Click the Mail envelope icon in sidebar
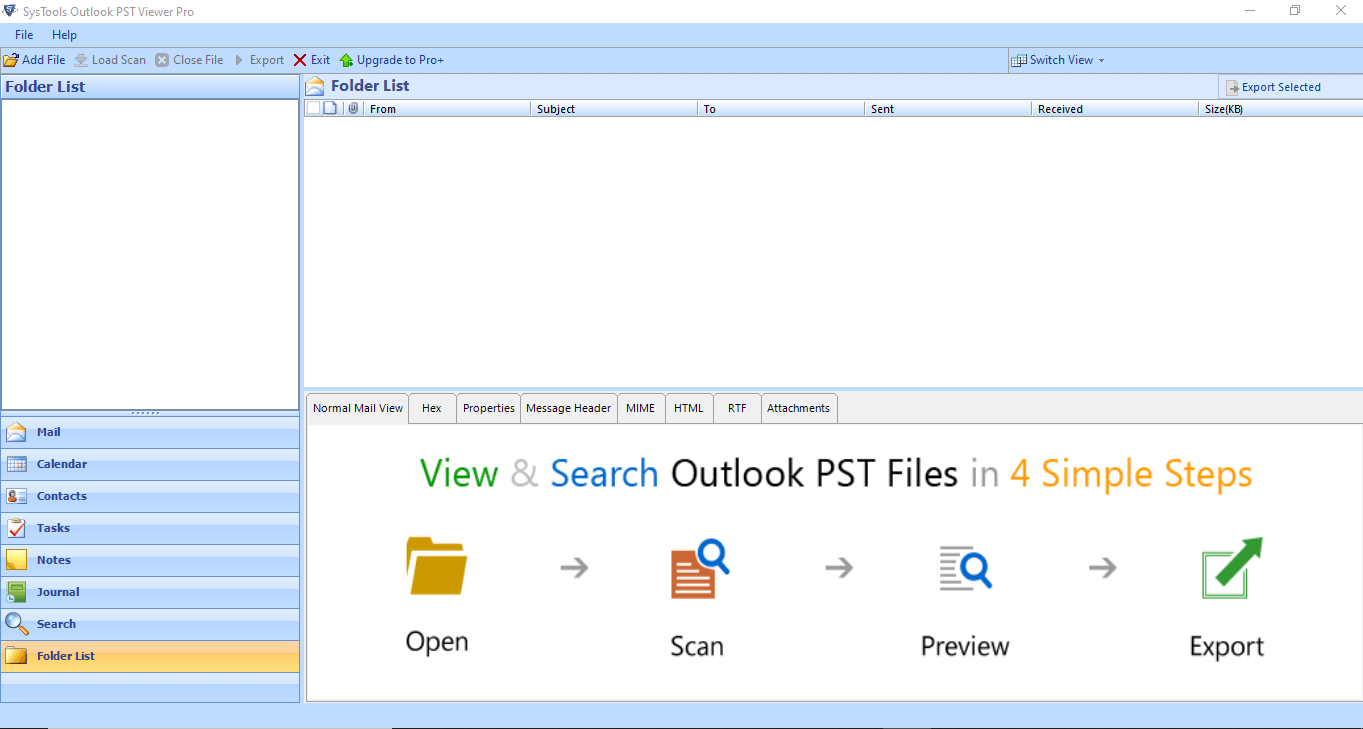This screenshot has width=1363, height=729. click(16, 432)
